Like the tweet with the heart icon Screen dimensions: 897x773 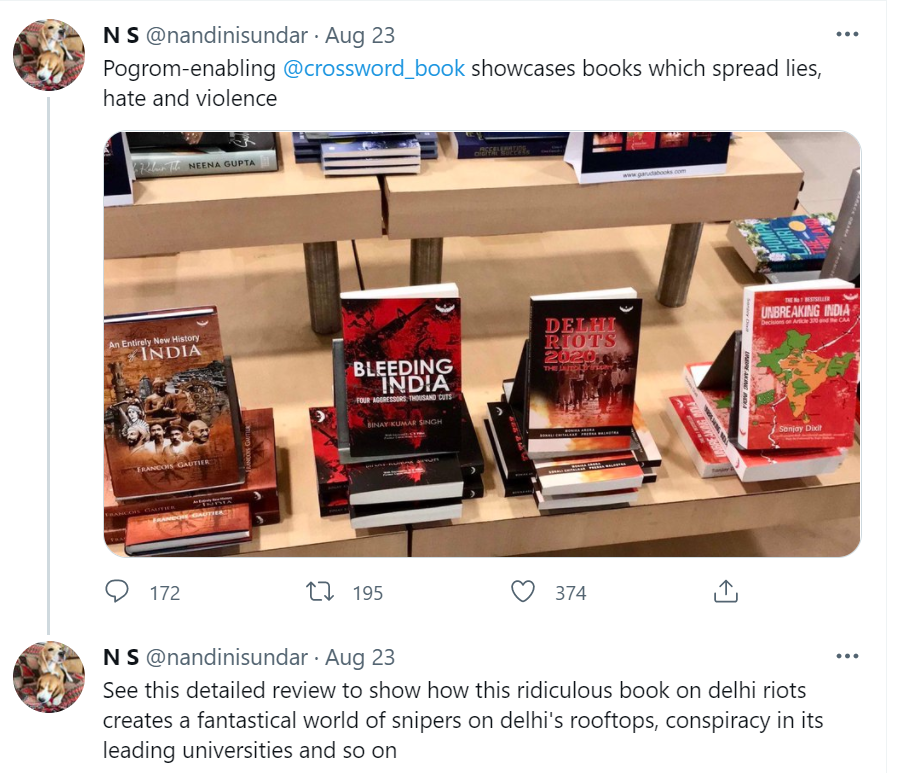point(522,592)
